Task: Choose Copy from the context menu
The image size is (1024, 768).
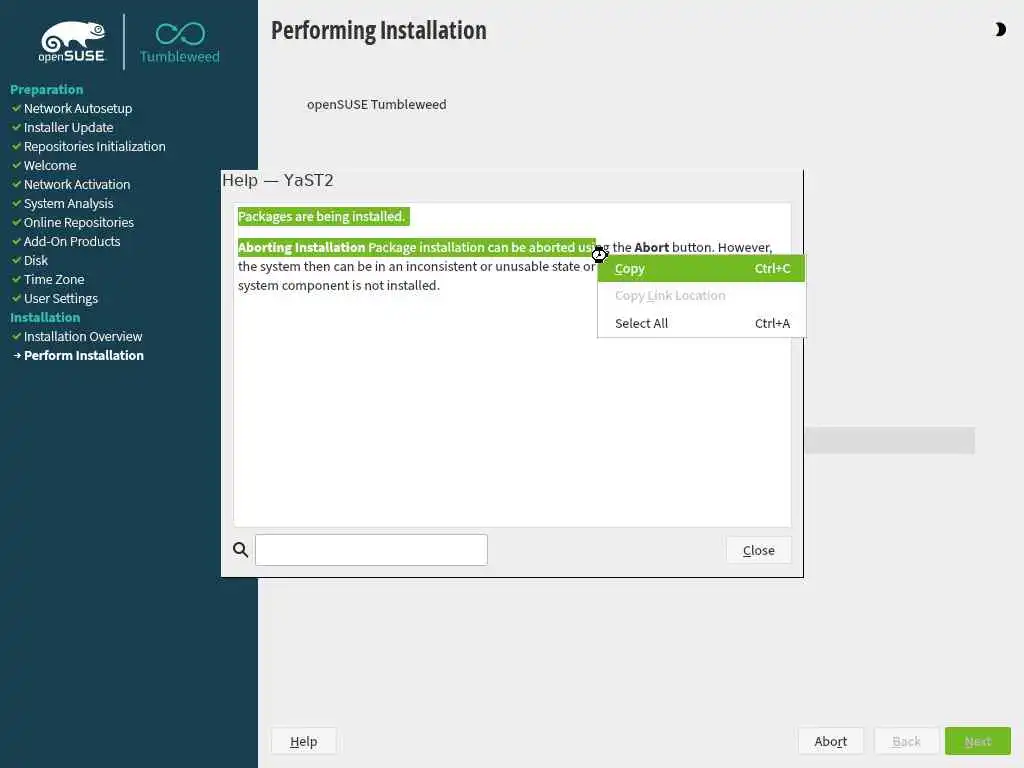Action: pyautogui.click(x=701, y=268)
